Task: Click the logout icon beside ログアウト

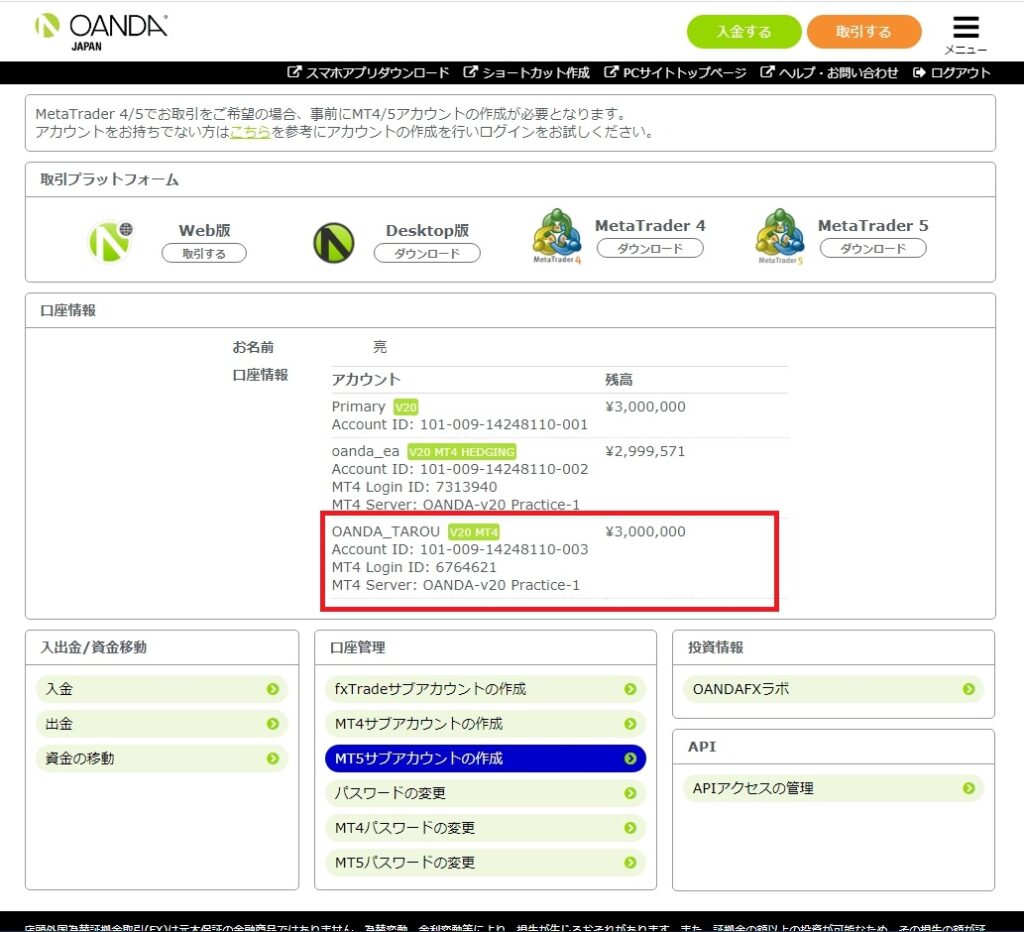Action: (920, 72)
